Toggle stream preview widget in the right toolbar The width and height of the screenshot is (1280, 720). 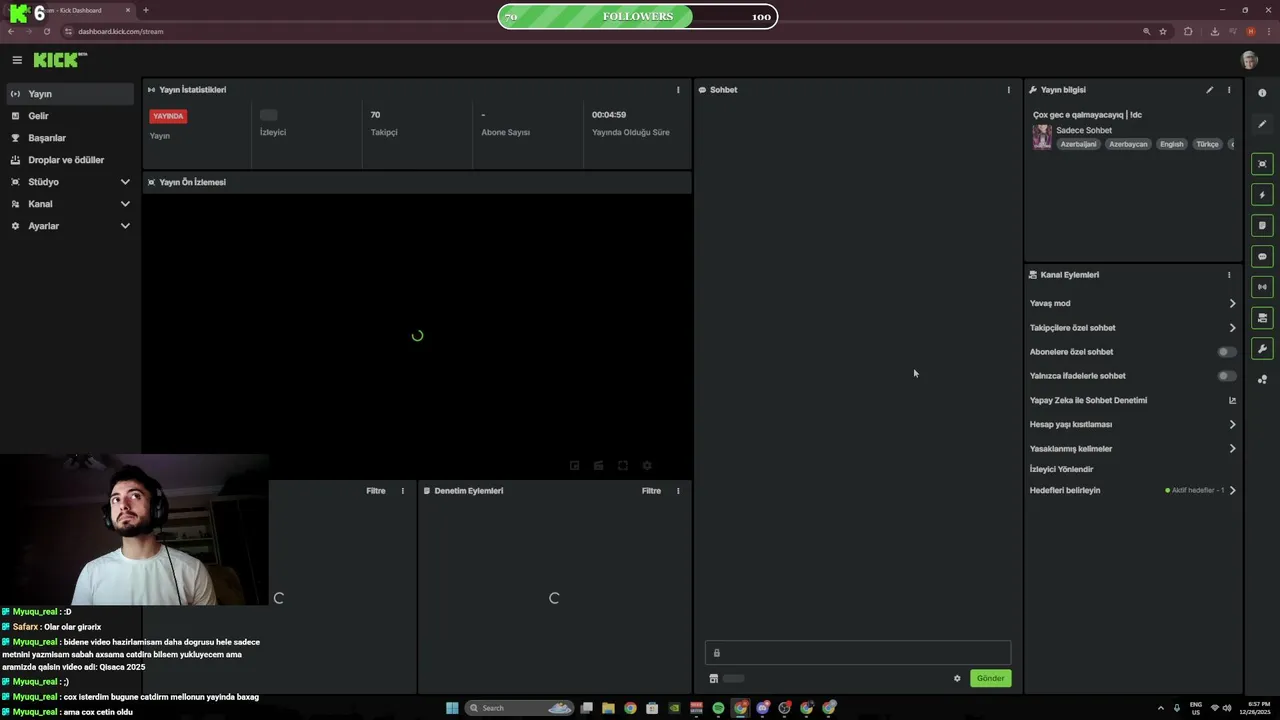(x=1262, y=164)
